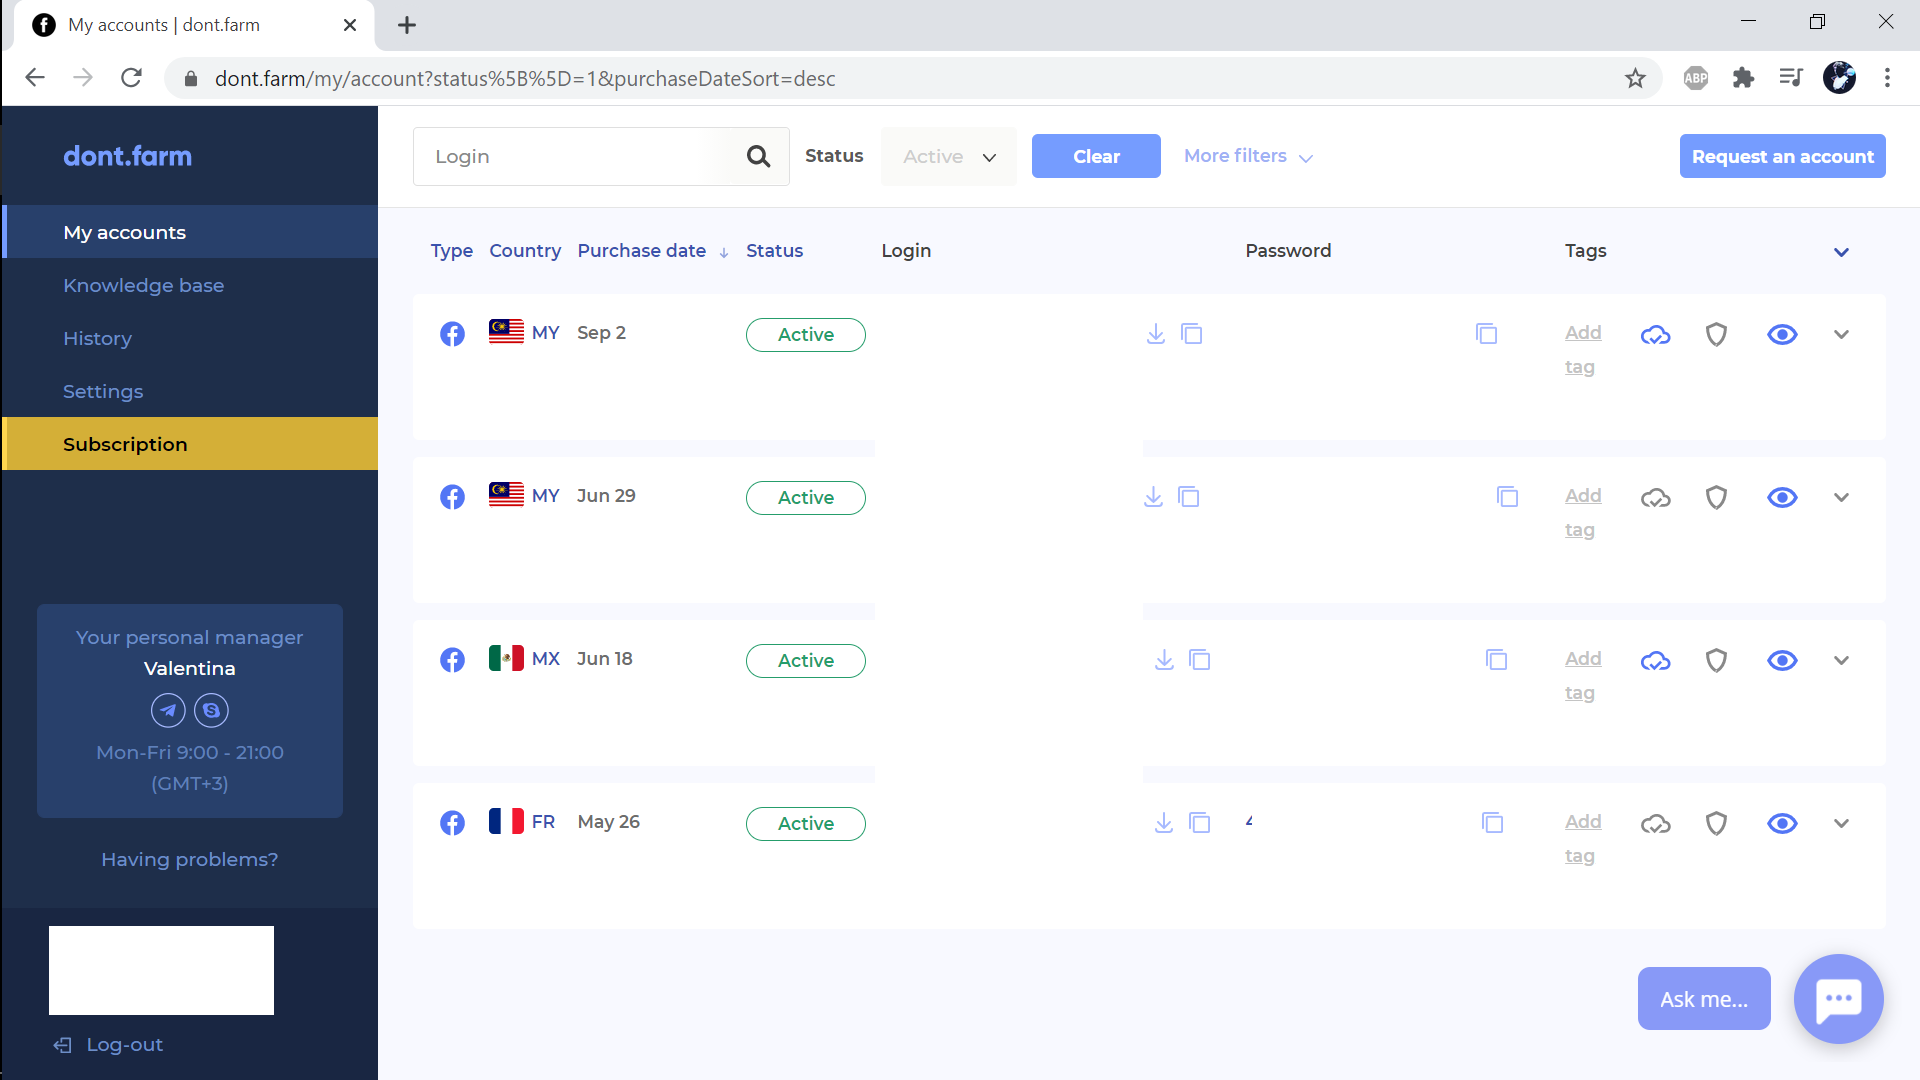Click Add tag in Sep 2 row

(x=1583, y=349)
